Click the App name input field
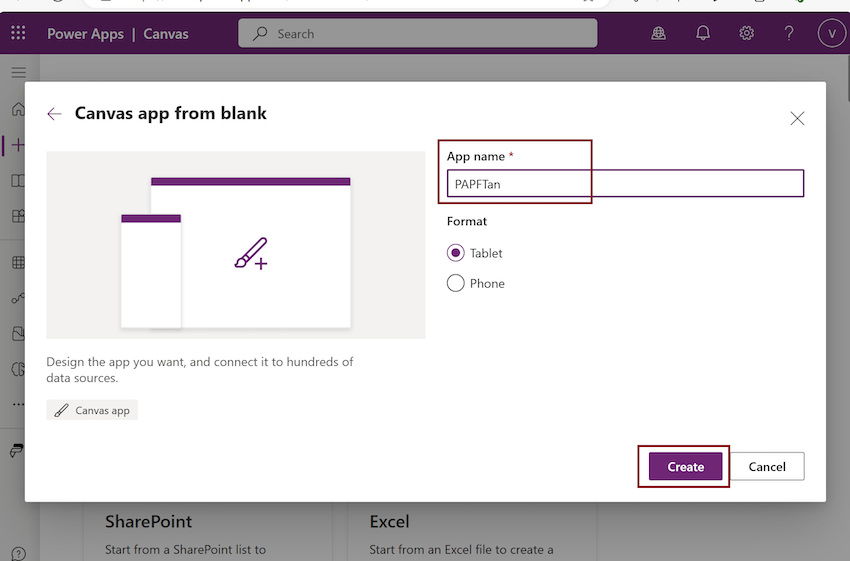The height and width of the screenshot is (561, 850). click(625, 183)
